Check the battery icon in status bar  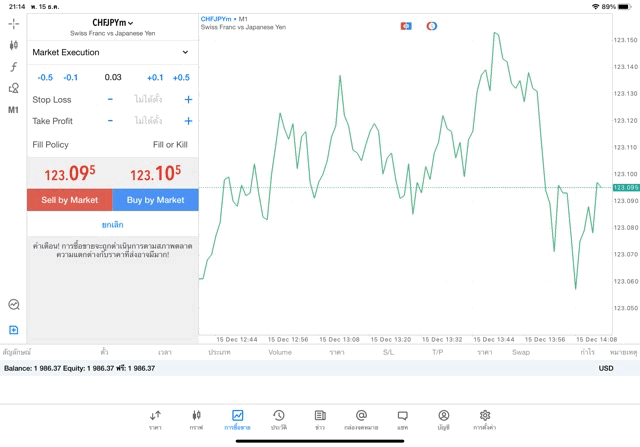click(625, 7)
